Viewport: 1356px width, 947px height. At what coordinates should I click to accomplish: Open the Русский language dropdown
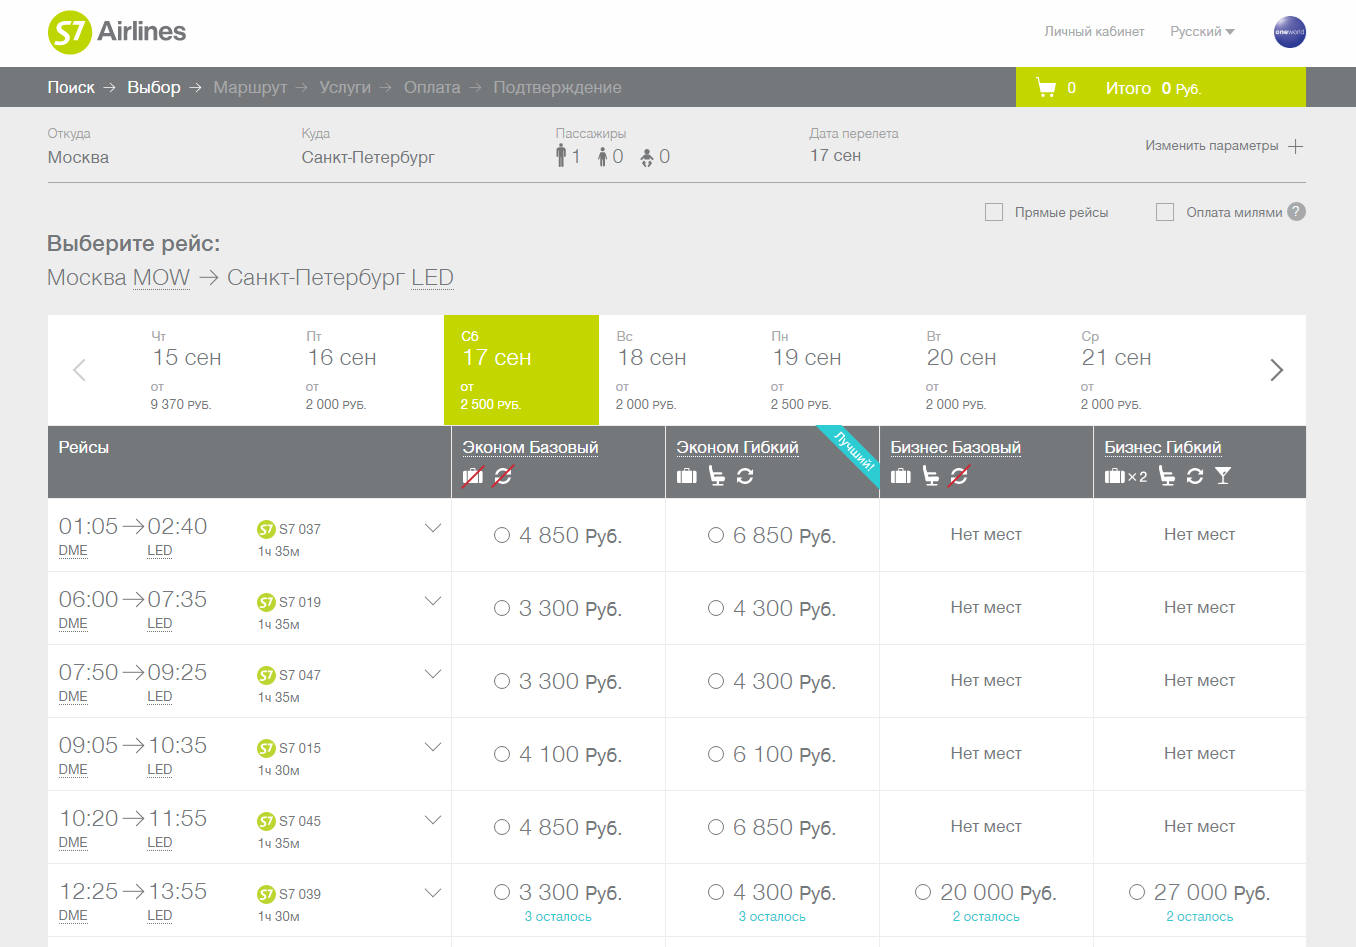[x=1202, y=32]
